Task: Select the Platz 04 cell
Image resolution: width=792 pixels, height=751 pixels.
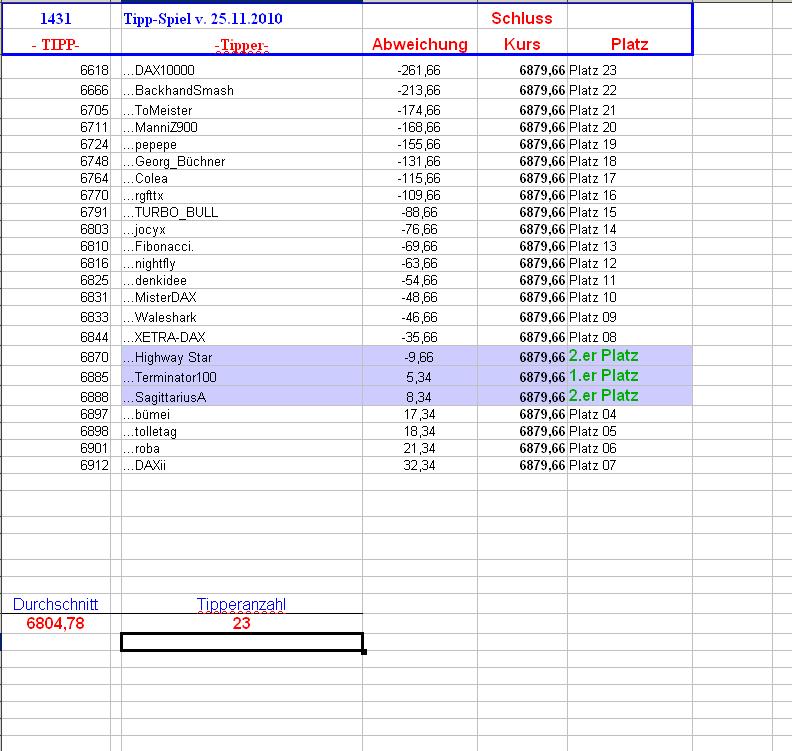Action: click(x=629, y=415)
